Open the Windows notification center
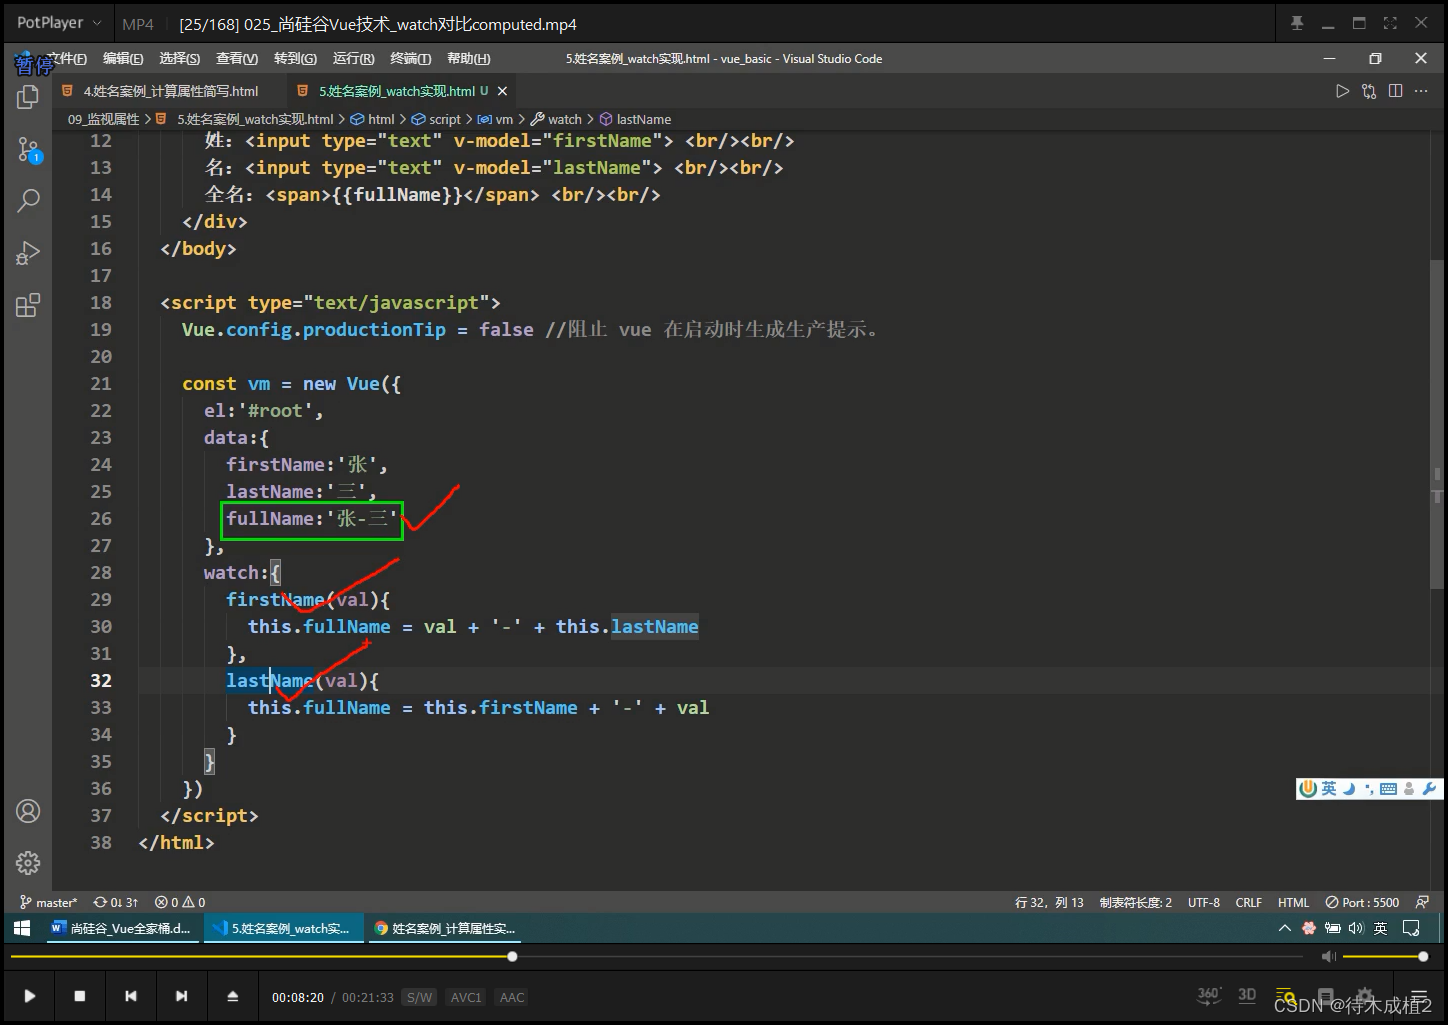The image size is (1448, 1025). tap(1411, 928)
